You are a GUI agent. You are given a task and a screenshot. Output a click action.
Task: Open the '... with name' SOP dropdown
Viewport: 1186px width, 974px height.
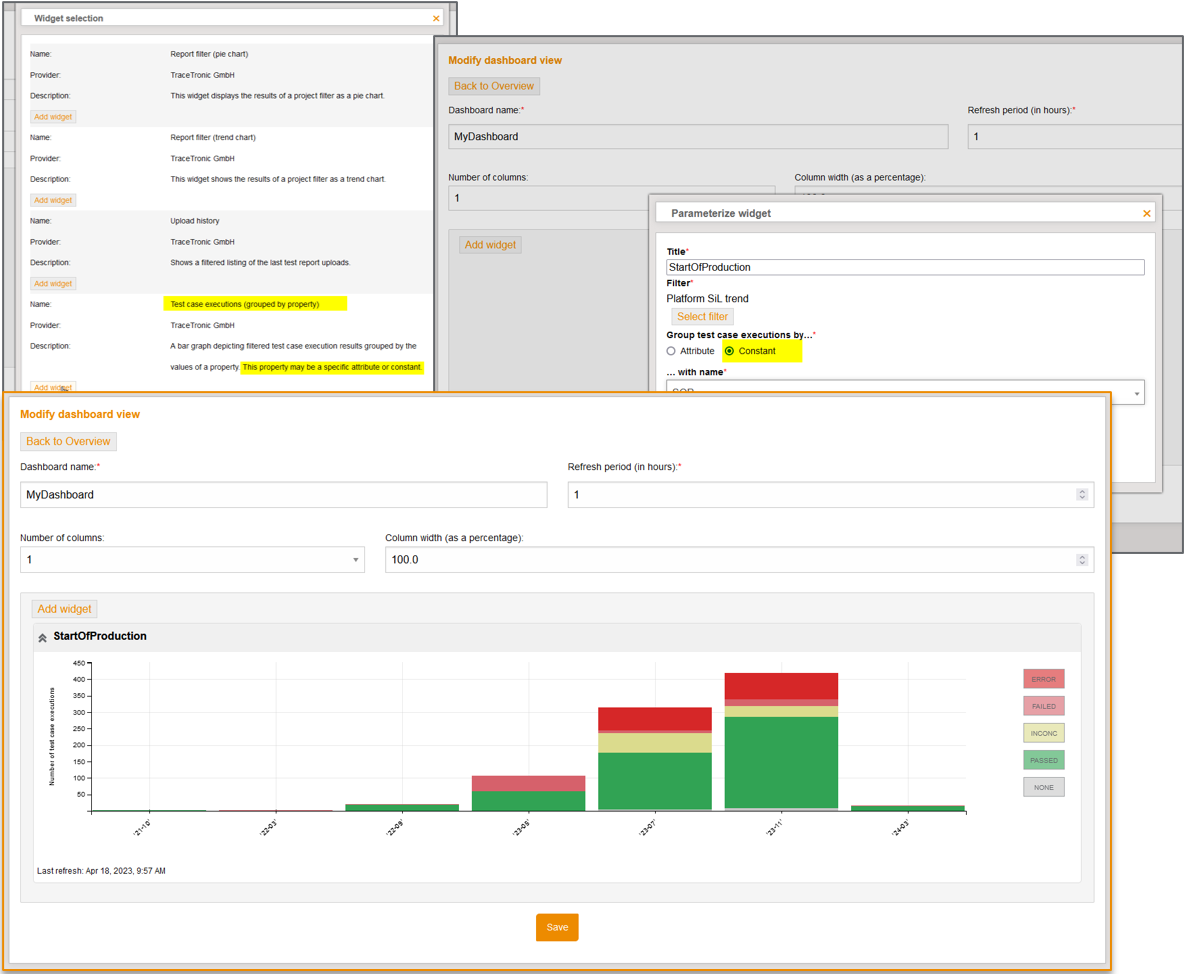pyautogui.click(x=1138, y=392)
